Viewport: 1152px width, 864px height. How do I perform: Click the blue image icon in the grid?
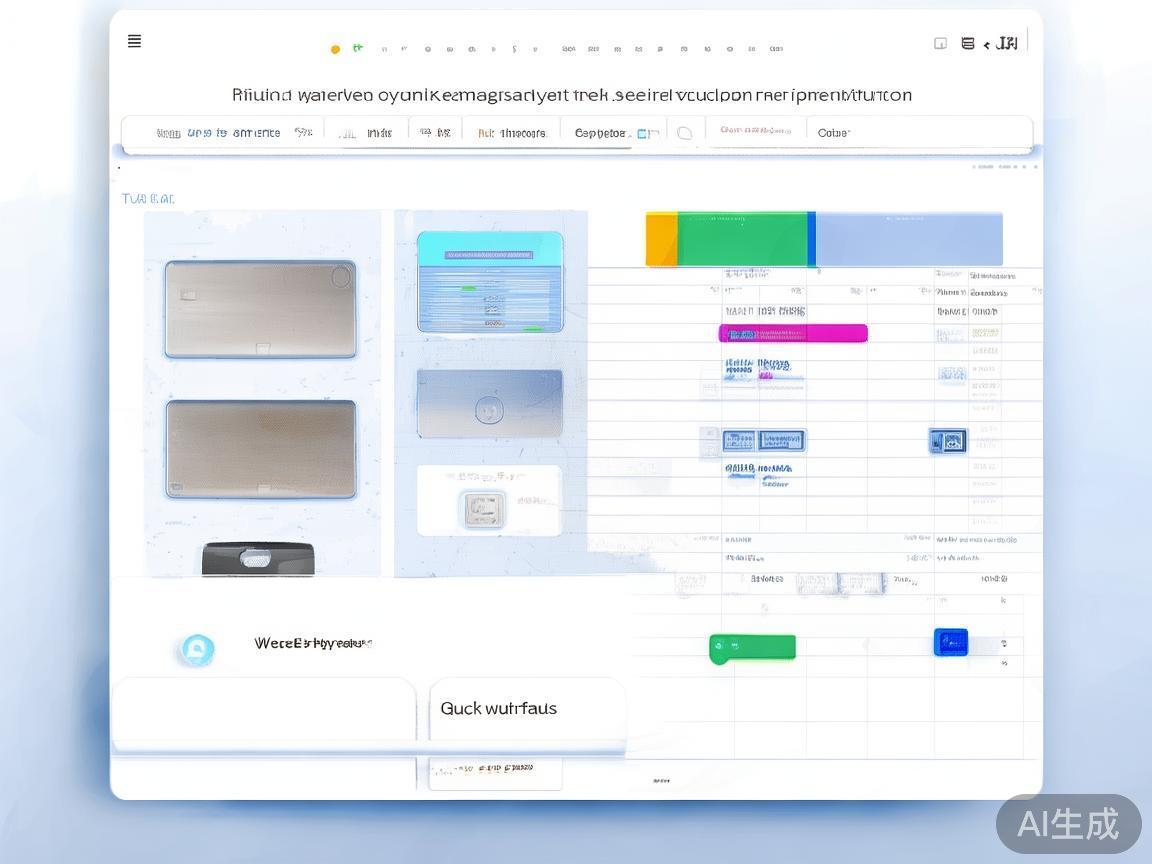point(947,440)
